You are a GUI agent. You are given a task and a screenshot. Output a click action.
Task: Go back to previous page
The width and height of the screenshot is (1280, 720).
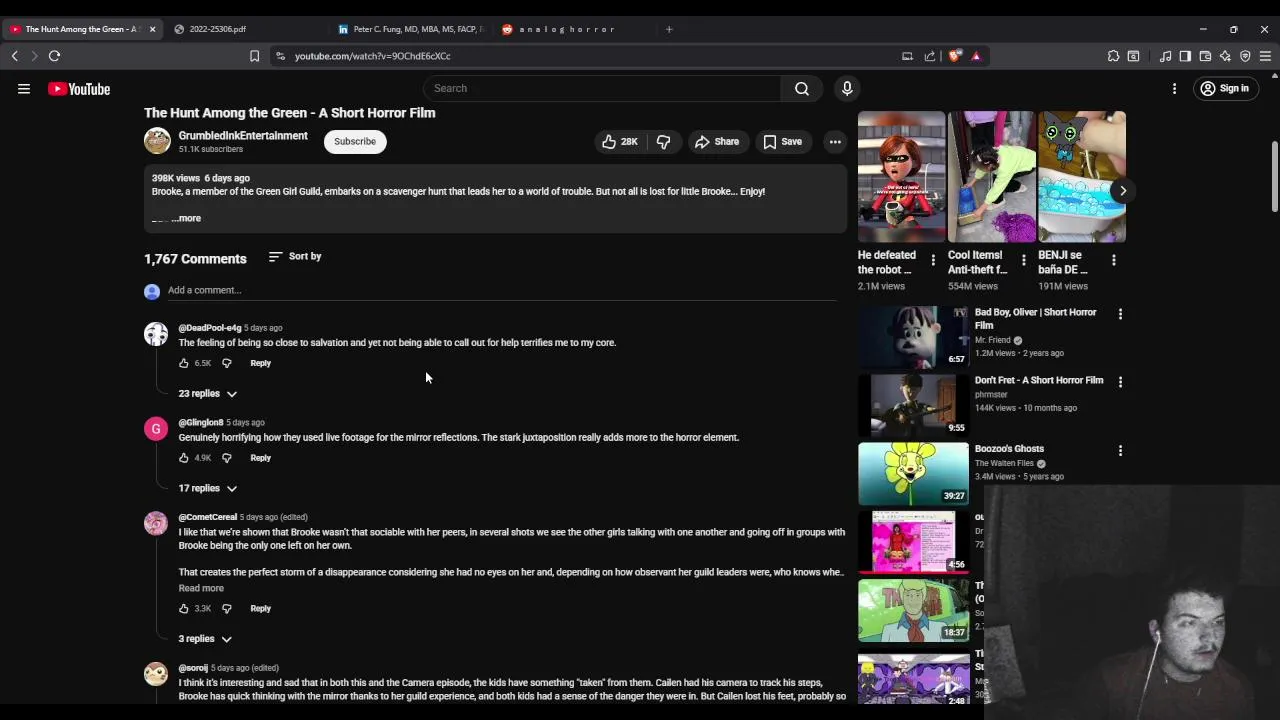click(15, 56)
